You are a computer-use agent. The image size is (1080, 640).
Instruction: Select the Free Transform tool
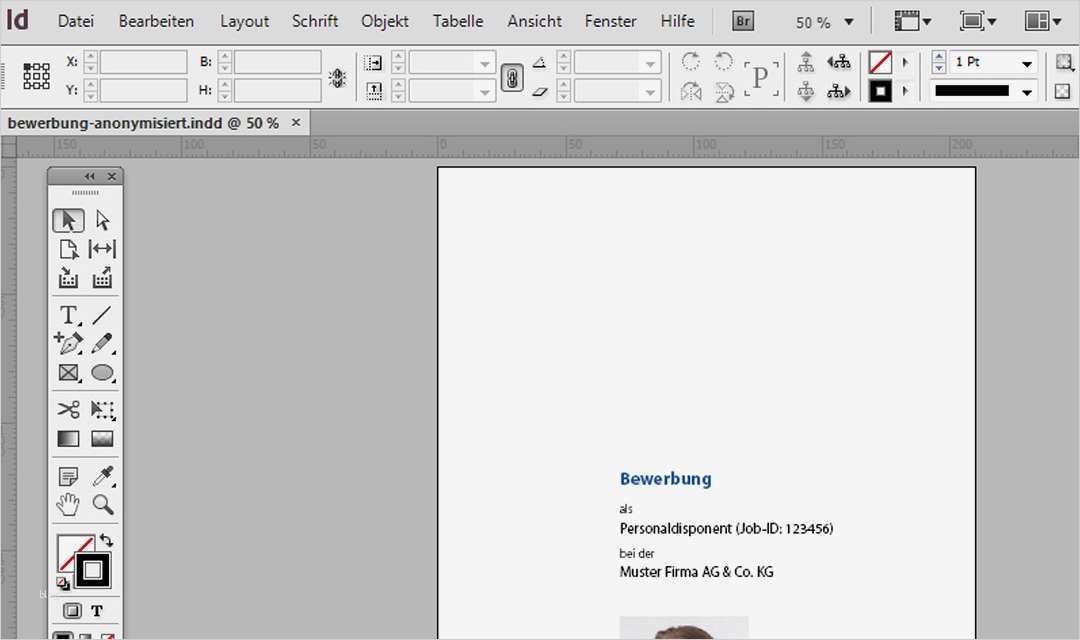tap(102, 409)
